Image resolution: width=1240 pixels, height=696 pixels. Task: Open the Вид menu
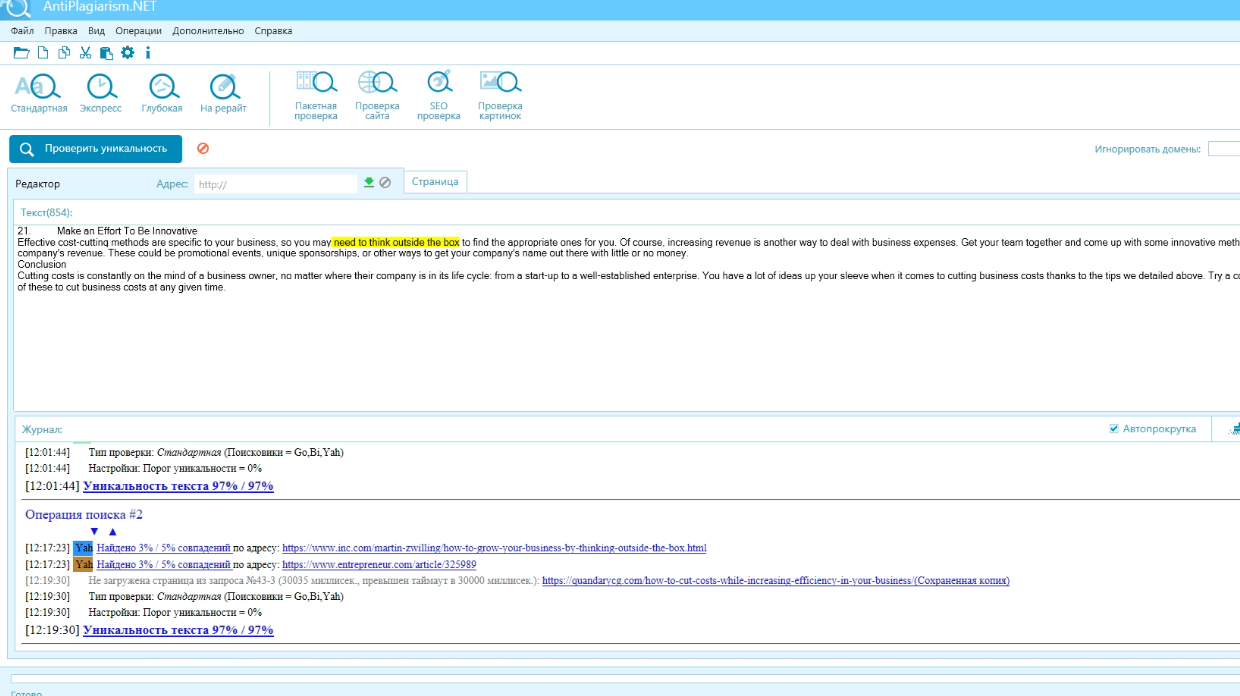96,31
